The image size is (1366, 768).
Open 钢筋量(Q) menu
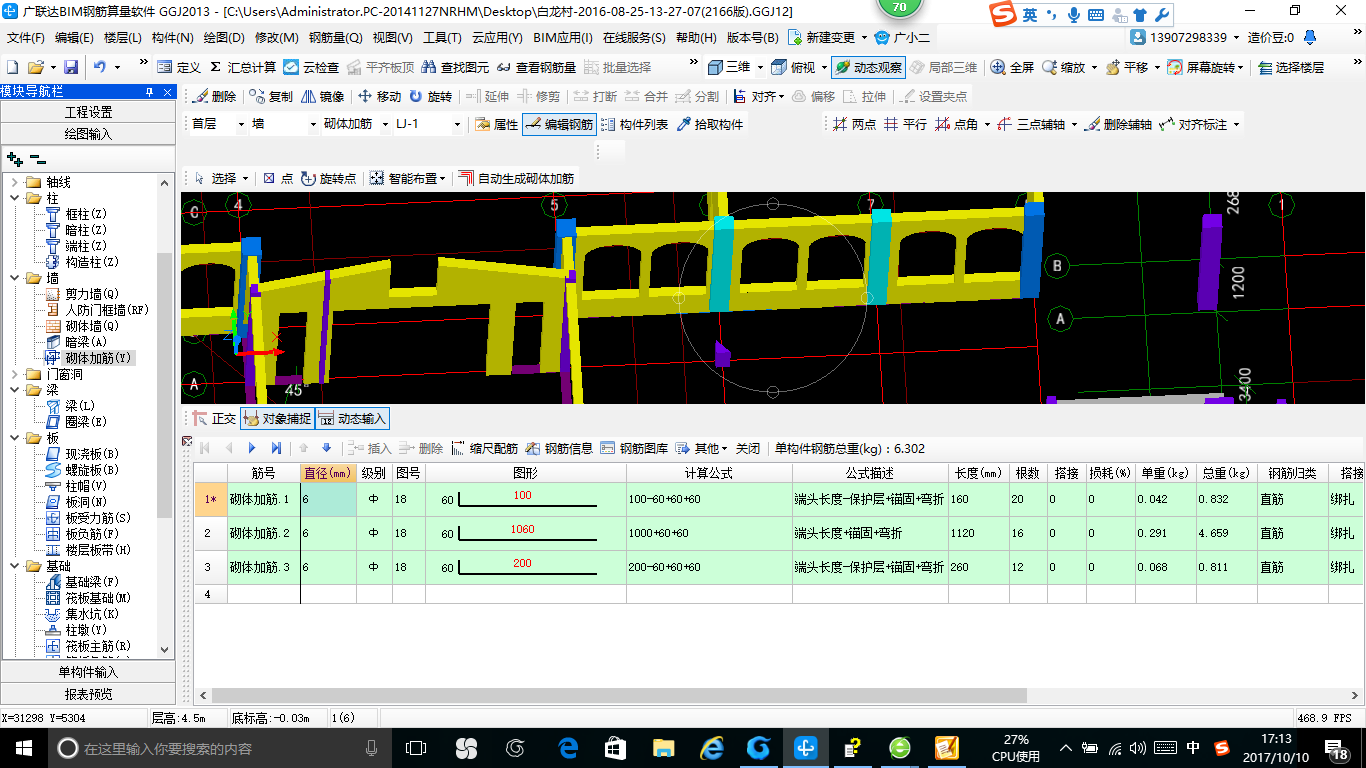335,37
